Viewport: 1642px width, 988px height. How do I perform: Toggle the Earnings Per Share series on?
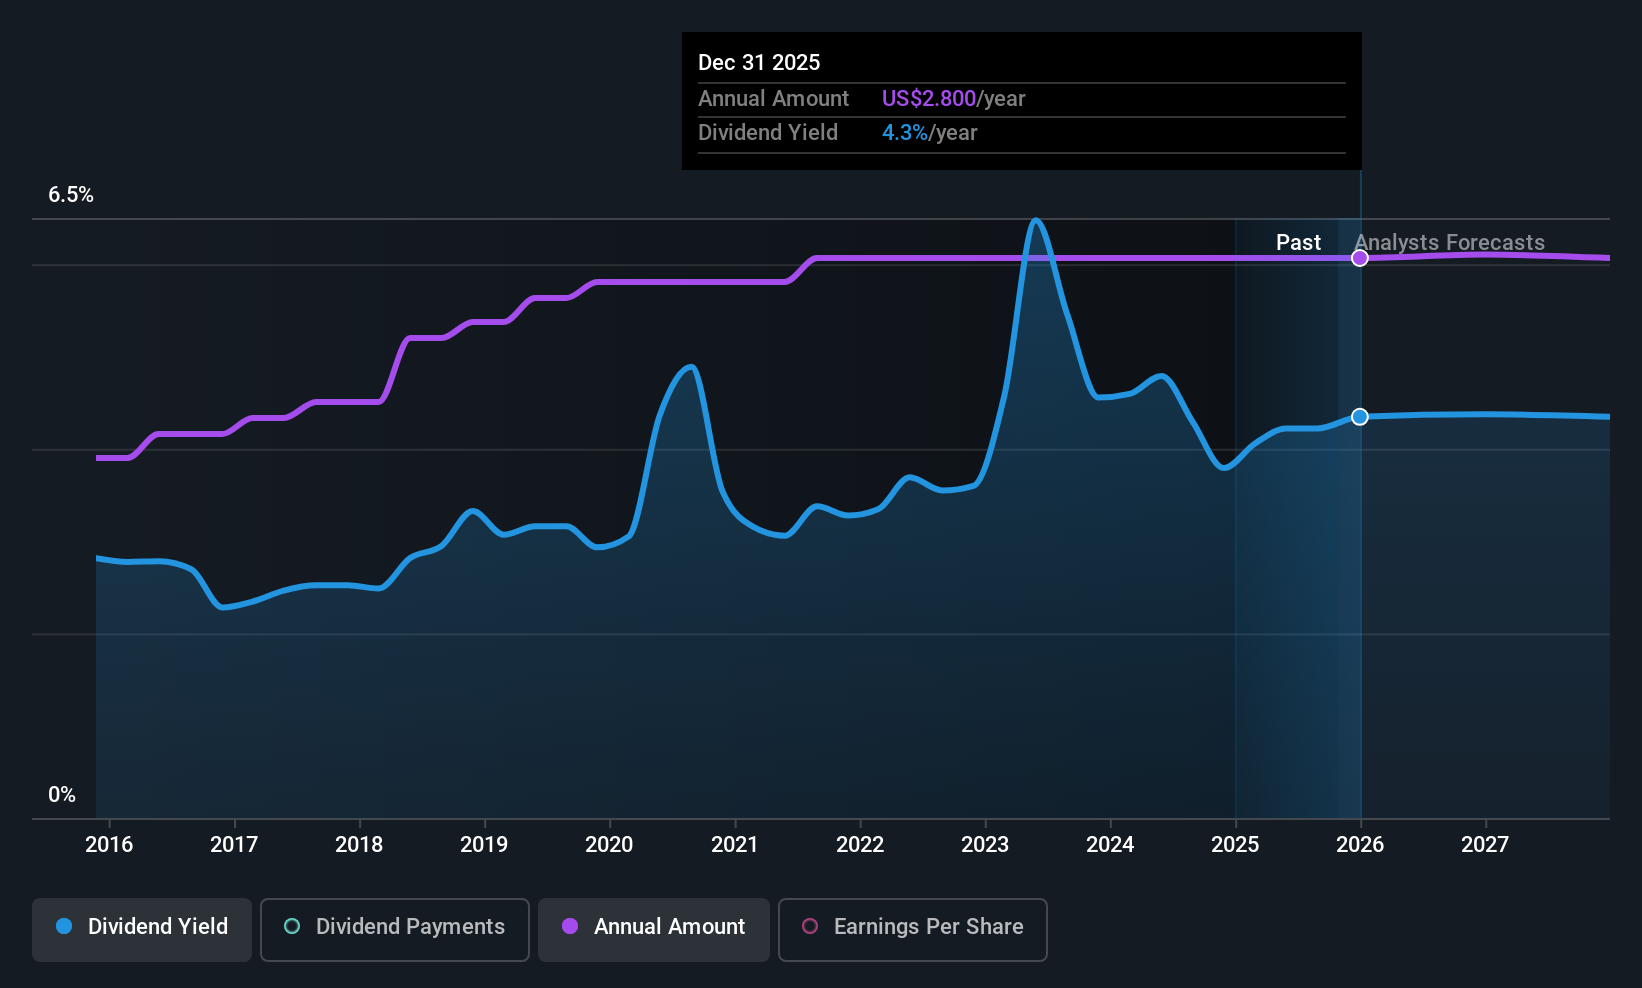912,929
